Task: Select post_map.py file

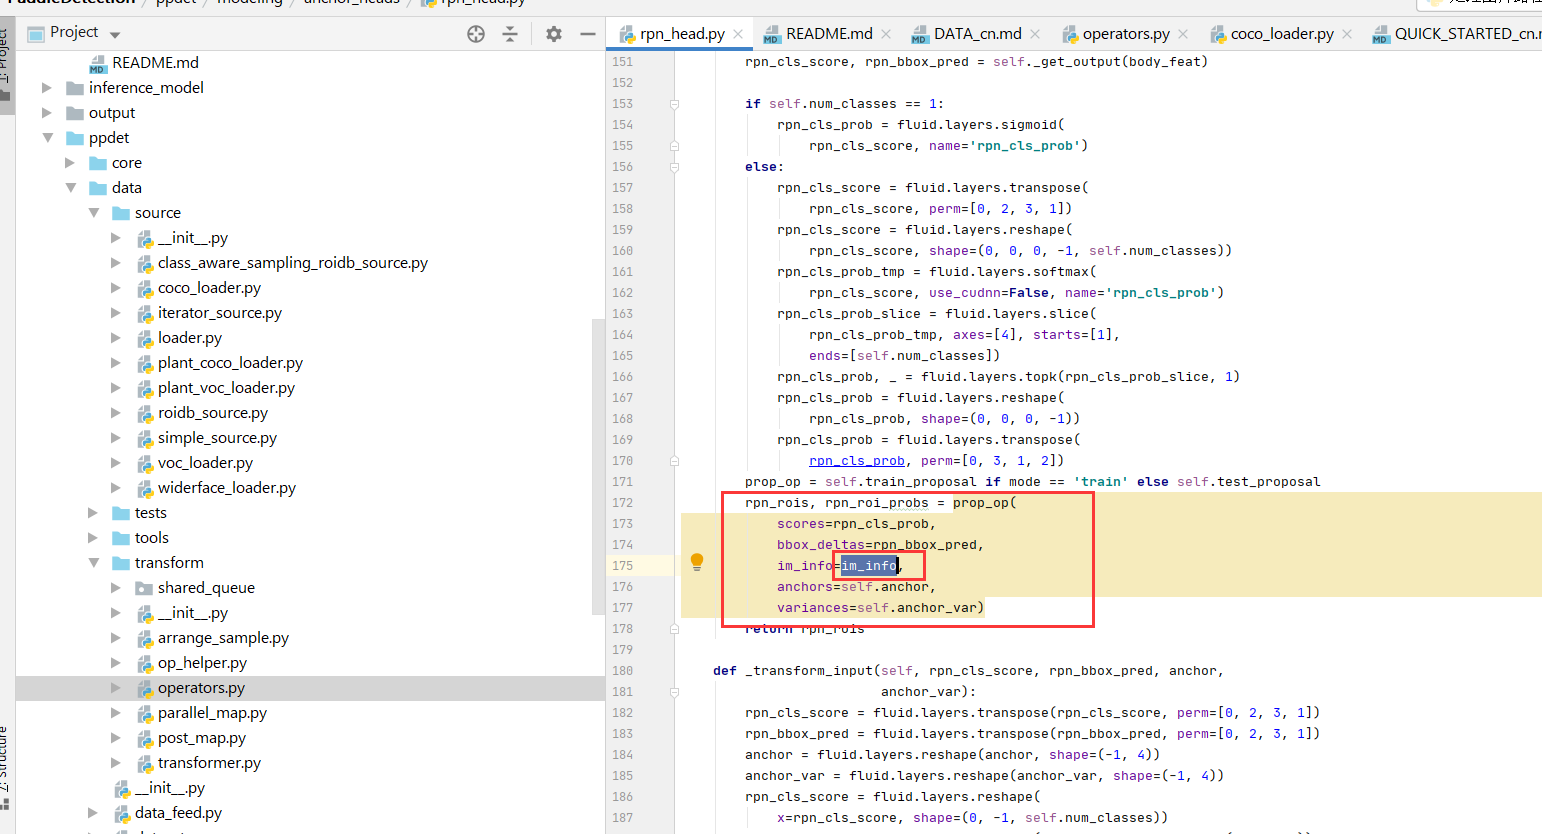Action: pos(202,738)
